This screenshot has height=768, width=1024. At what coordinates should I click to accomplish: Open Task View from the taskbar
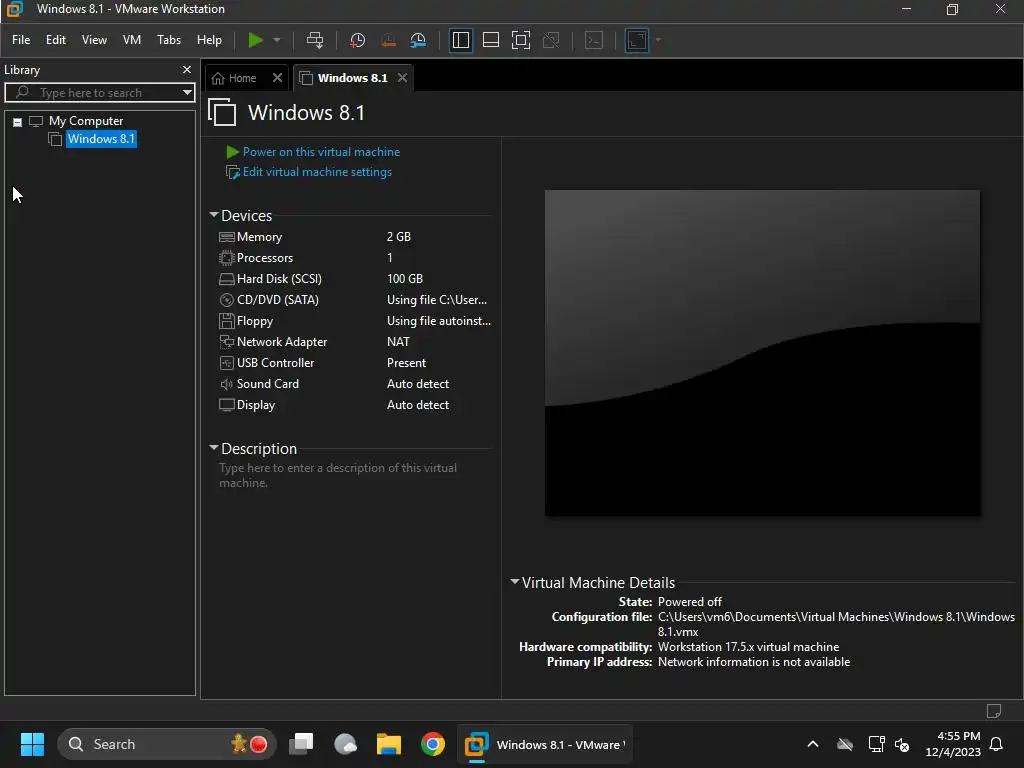(x=301, y=744)
